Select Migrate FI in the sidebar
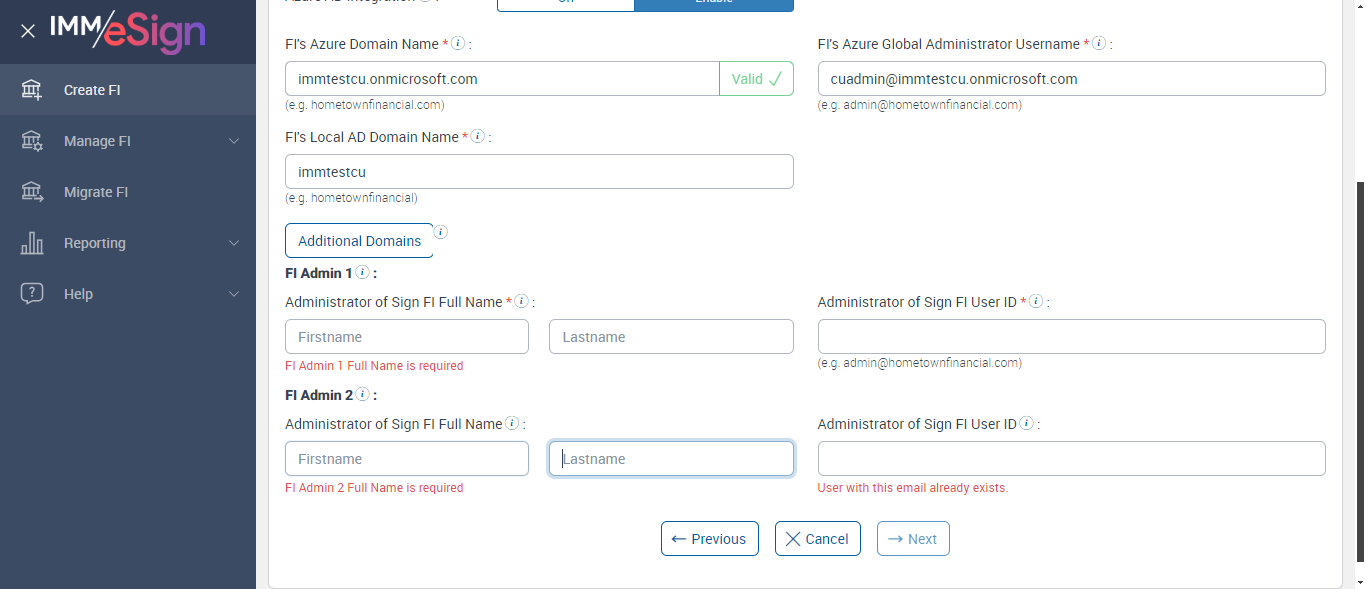Image resolution: width=1366 pixels, height=589 pixels. tap(96, 192)
